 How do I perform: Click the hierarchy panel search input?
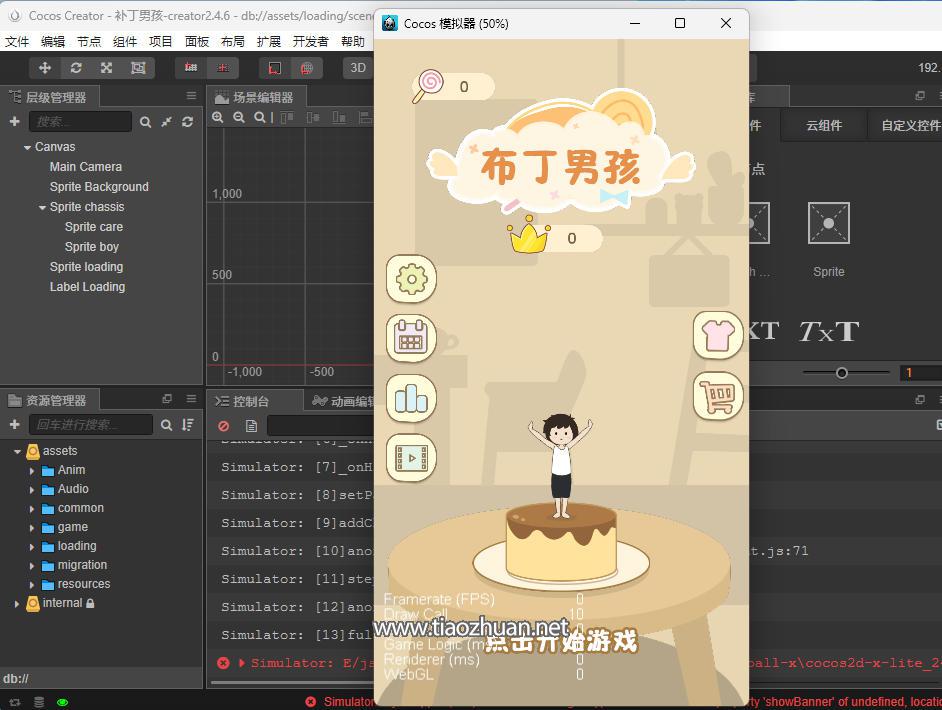tap(81, 121)
